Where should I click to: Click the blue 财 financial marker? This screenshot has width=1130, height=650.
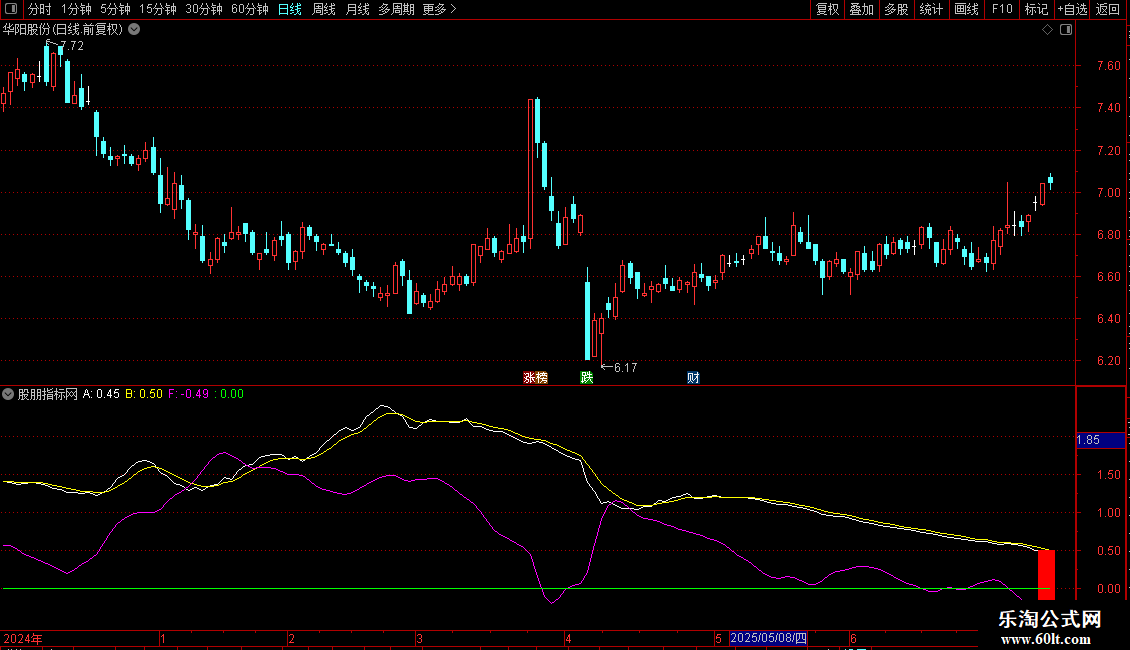[x=692, y=378]
